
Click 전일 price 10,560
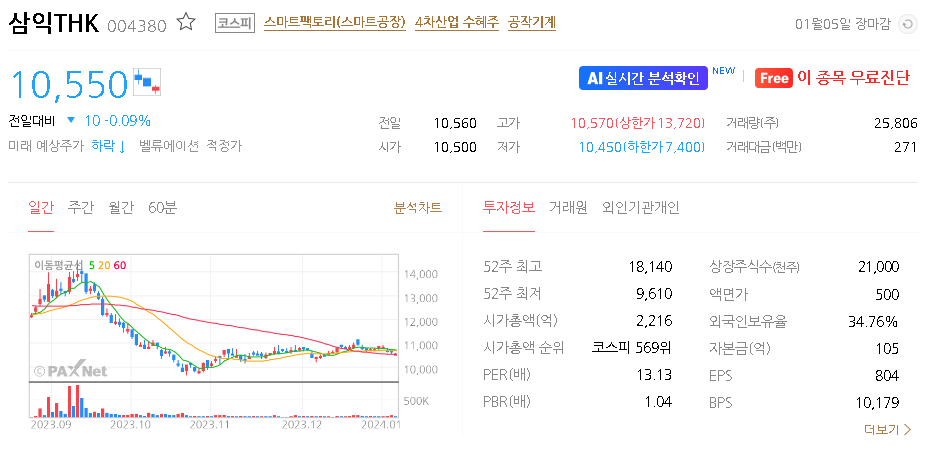(x=455, y=123)
